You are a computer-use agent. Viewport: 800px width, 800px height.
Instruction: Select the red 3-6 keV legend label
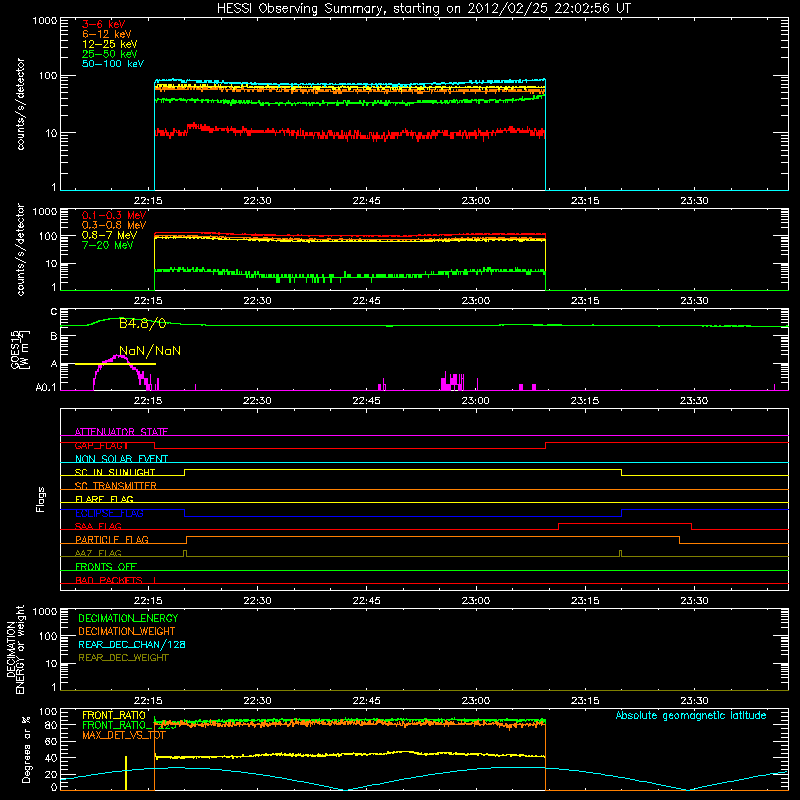point(104,24)
